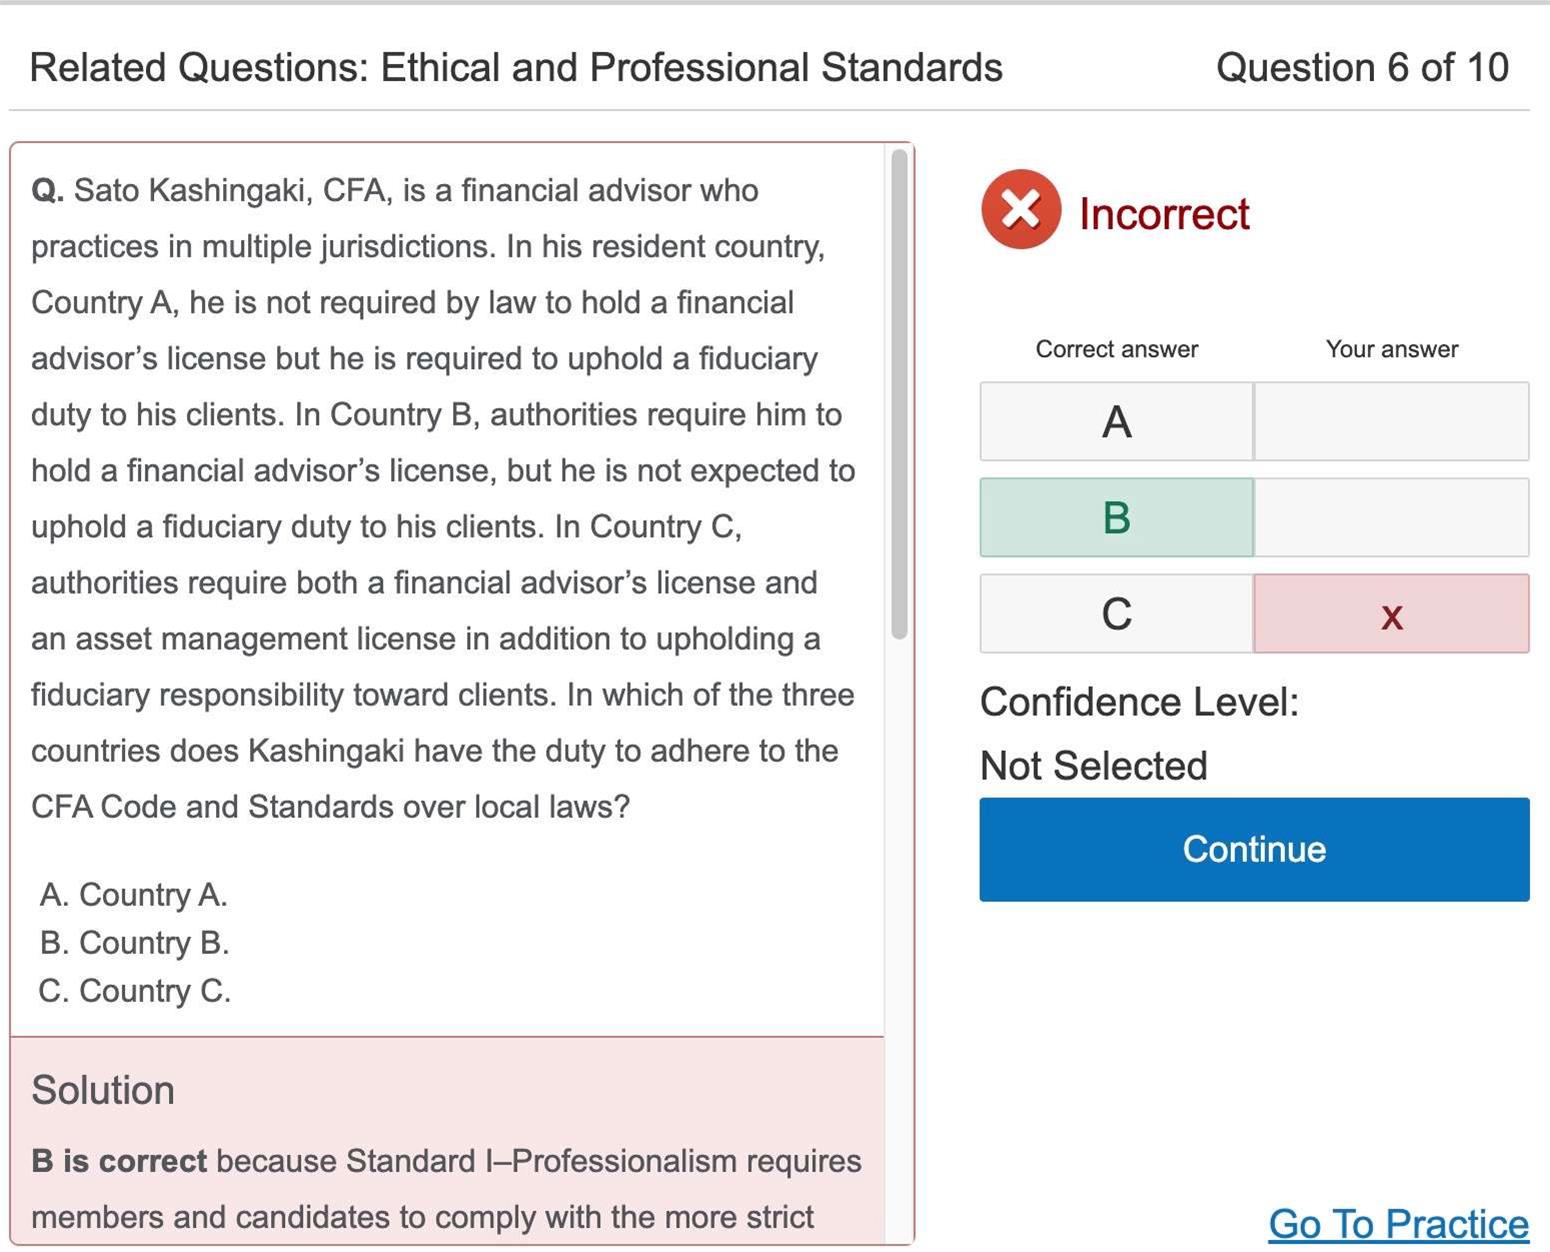Viewport: 1550px width, 1252px height.
Task: Click the Solution heading
Action: [103, 1090]
